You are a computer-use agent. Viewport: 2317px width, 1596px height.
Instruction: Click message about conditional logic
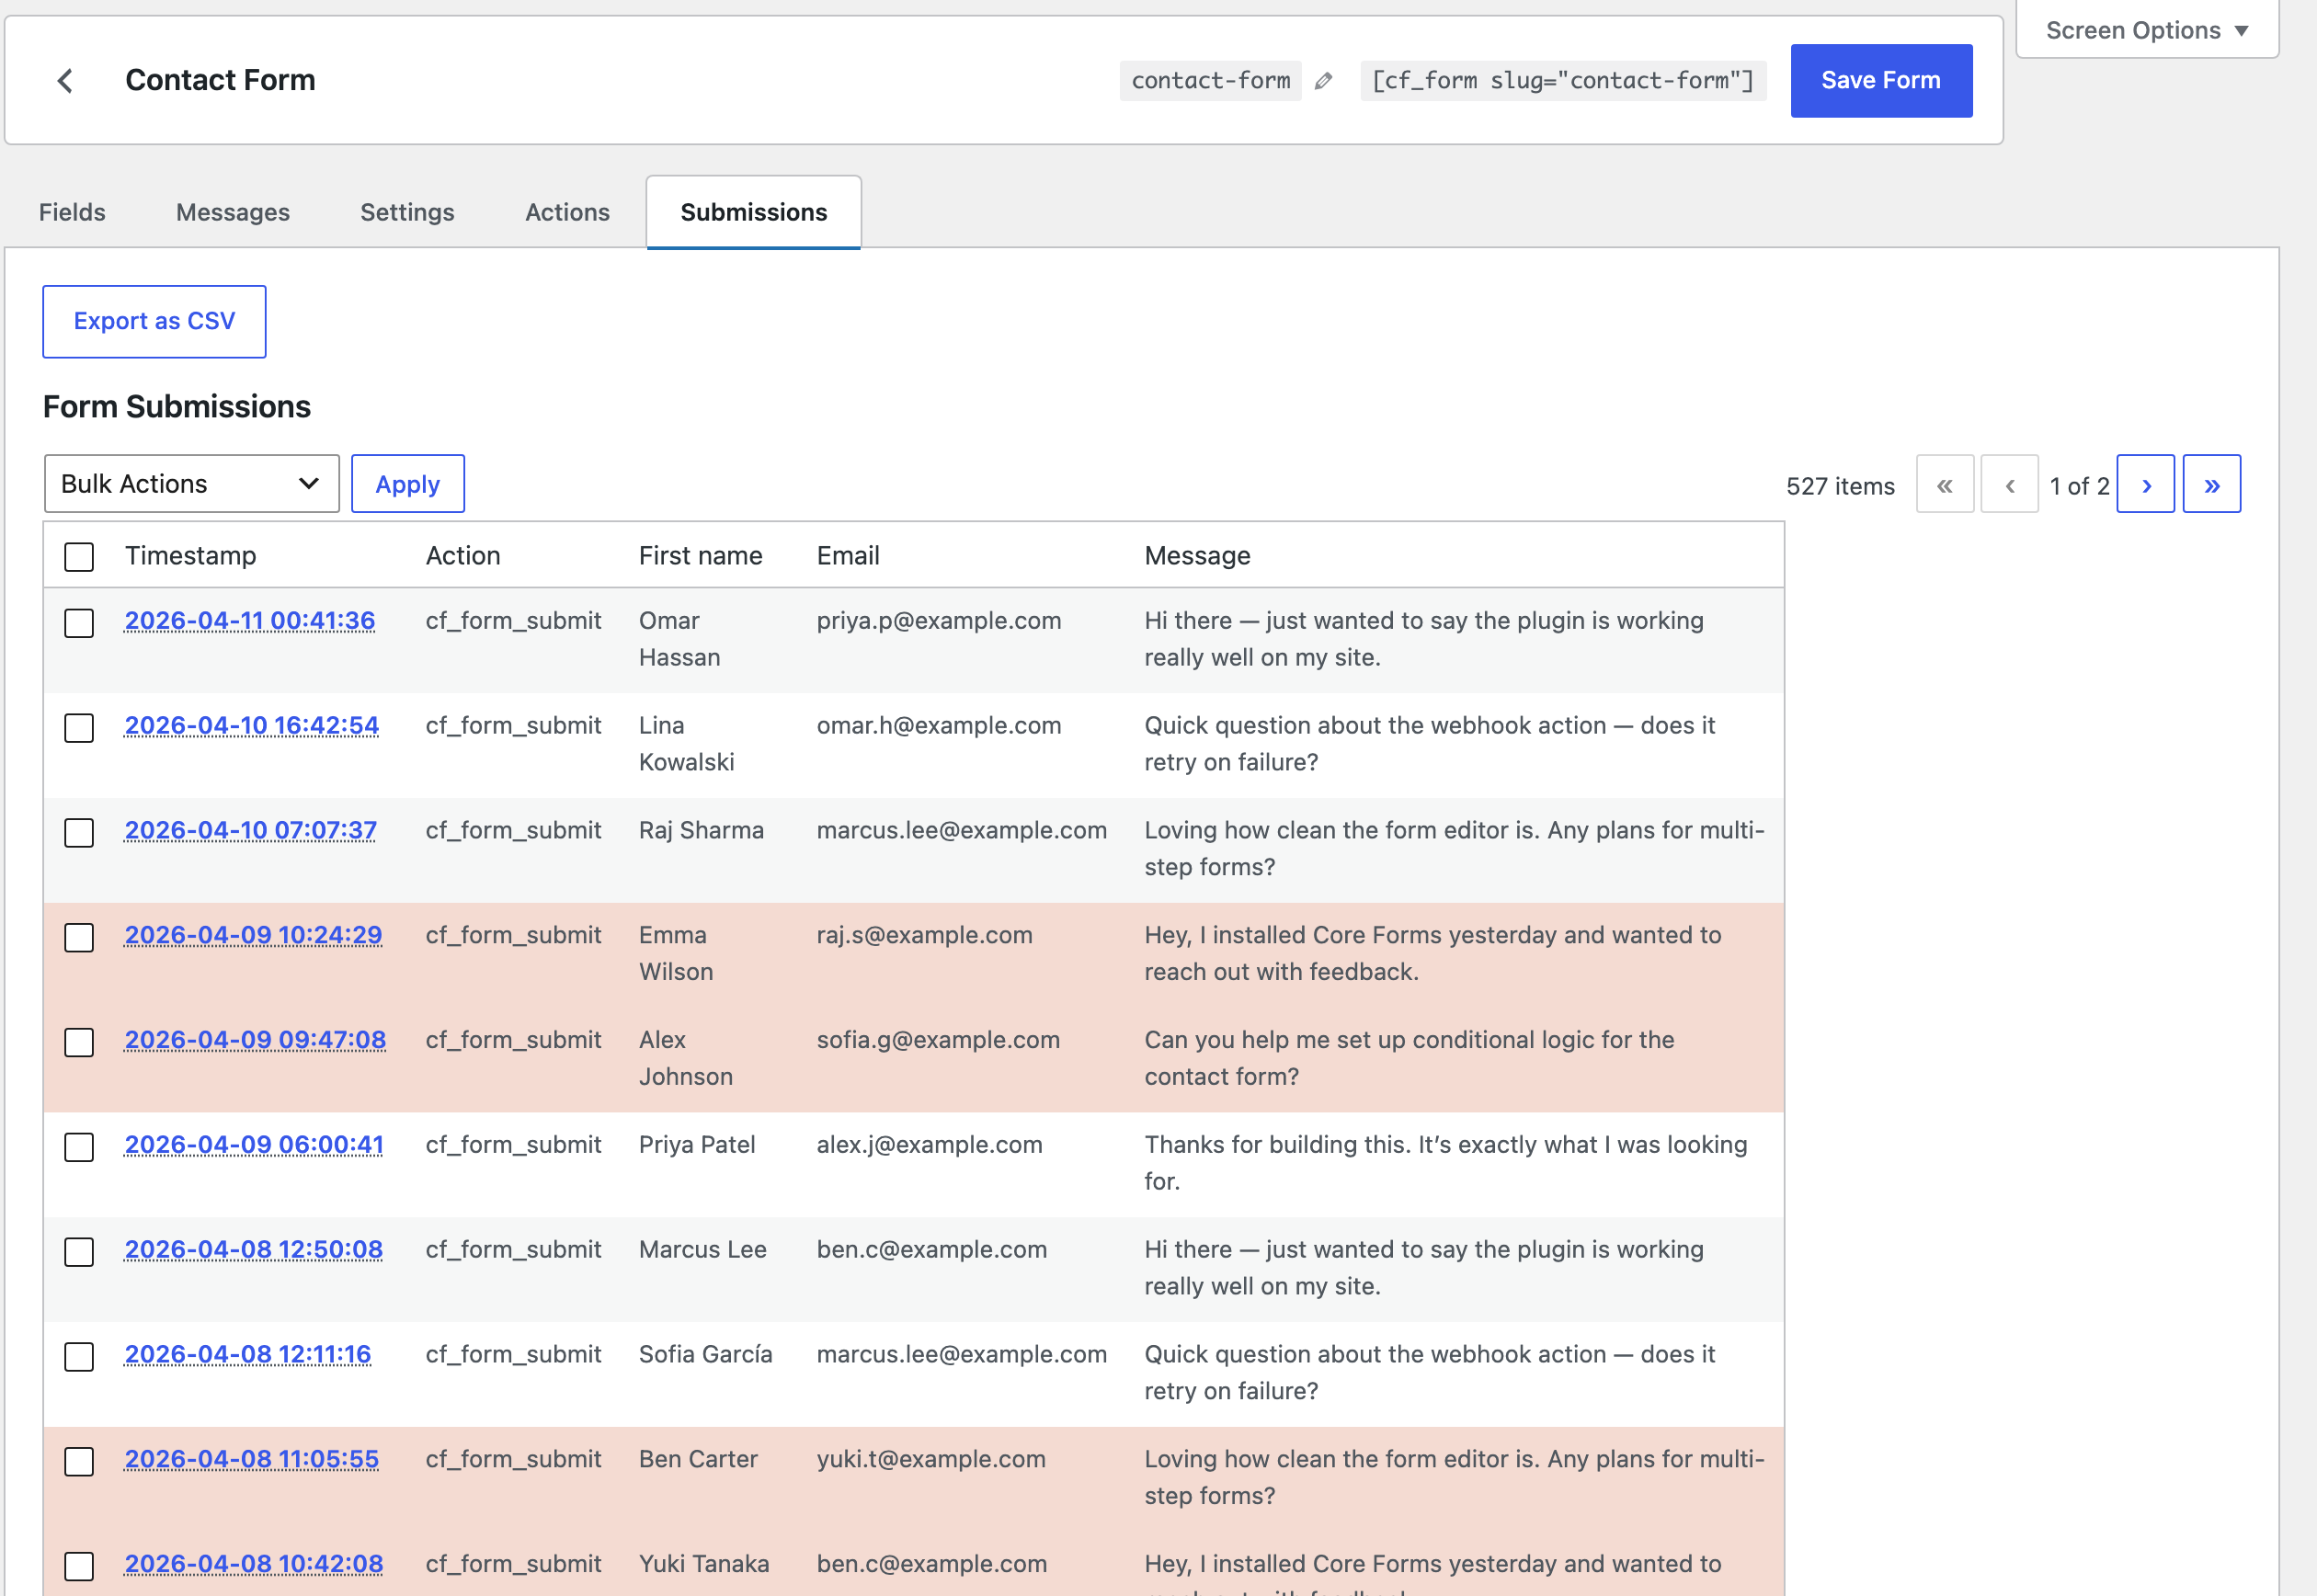[x=1409, y=1059]
